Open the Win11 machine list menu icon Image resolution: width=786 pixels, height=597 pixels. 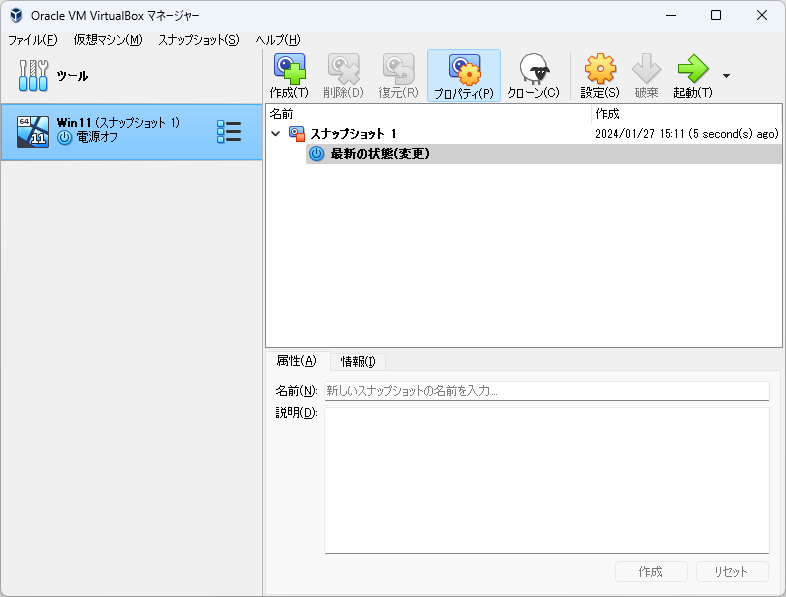pyautogui.click(x=229, y=132)
